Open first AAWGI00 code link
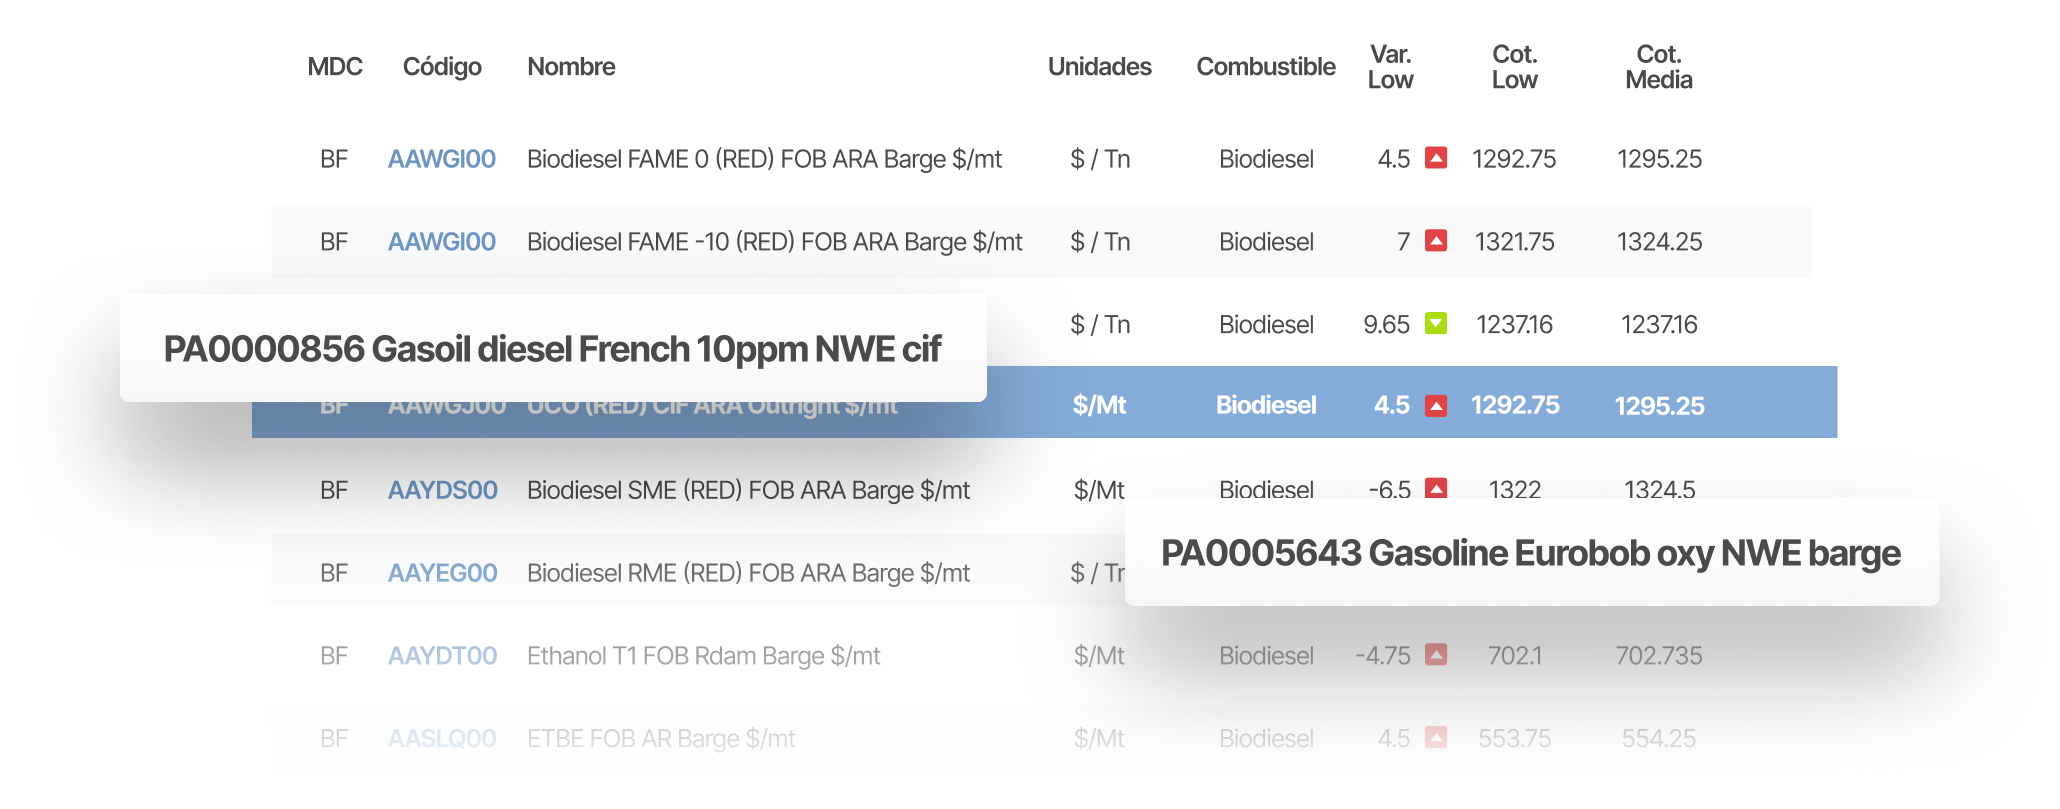Image resolution: width=2060 pixels, height=809 pixels. coord(442,159)
